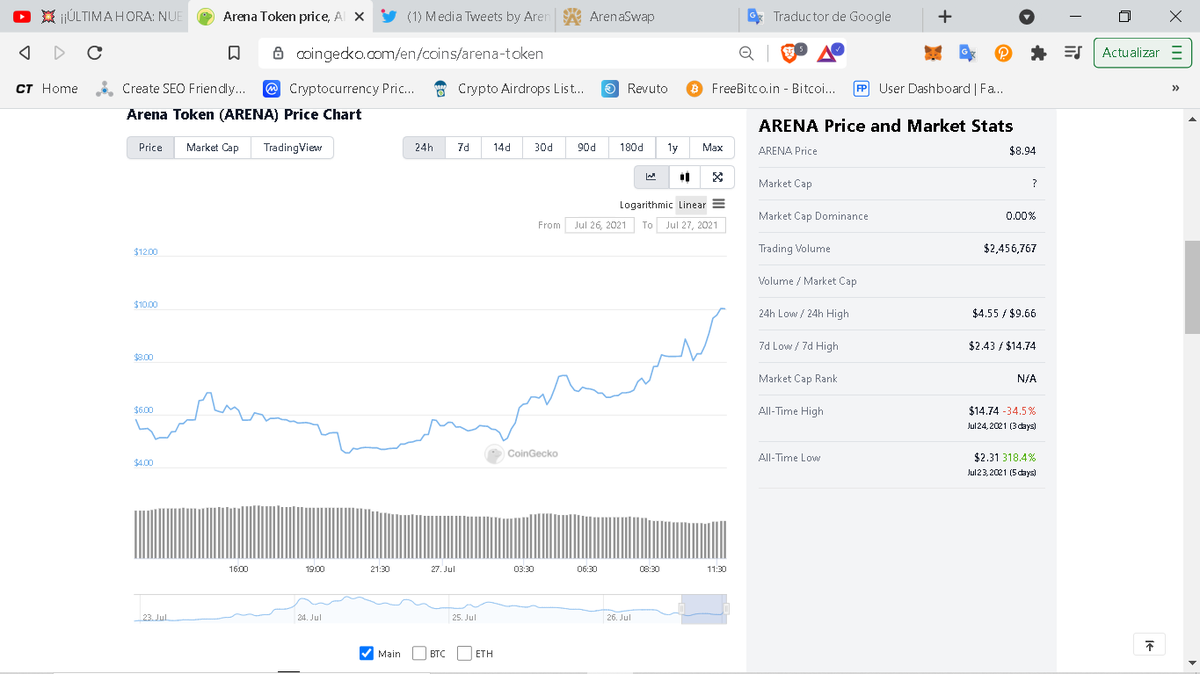
Task: Close the Arena Token price tab
Action: coord(359,17)
